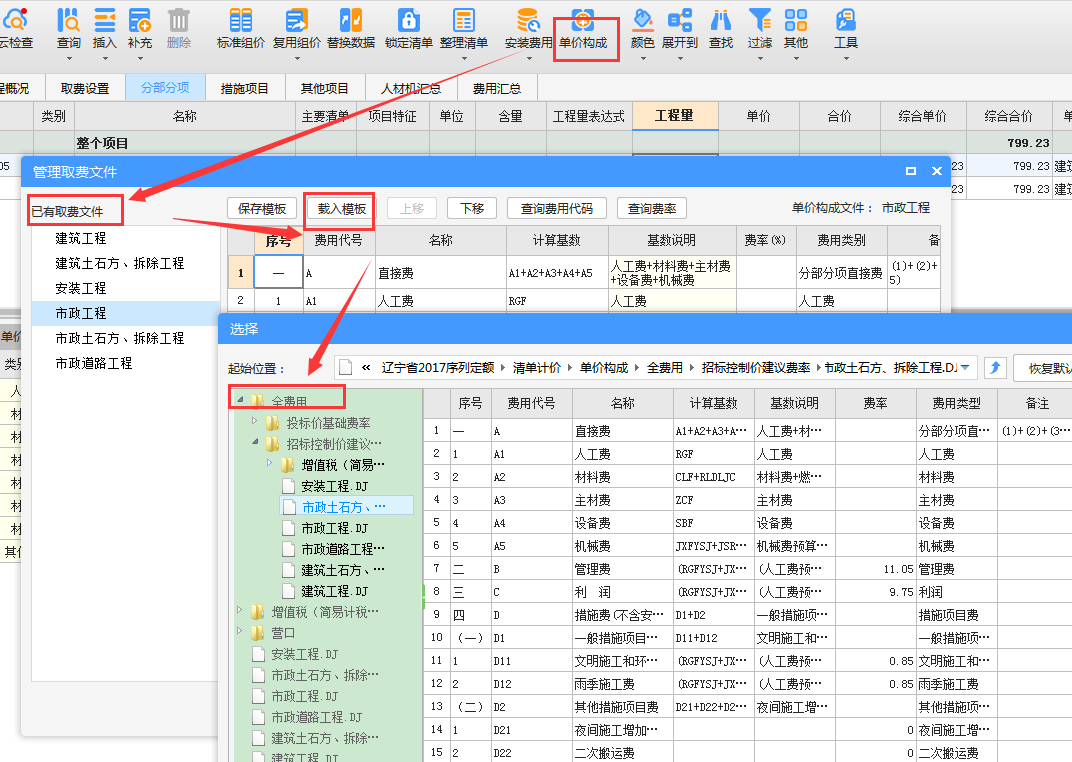Collapse the 招标控制价建议 folder

[255, 442]
